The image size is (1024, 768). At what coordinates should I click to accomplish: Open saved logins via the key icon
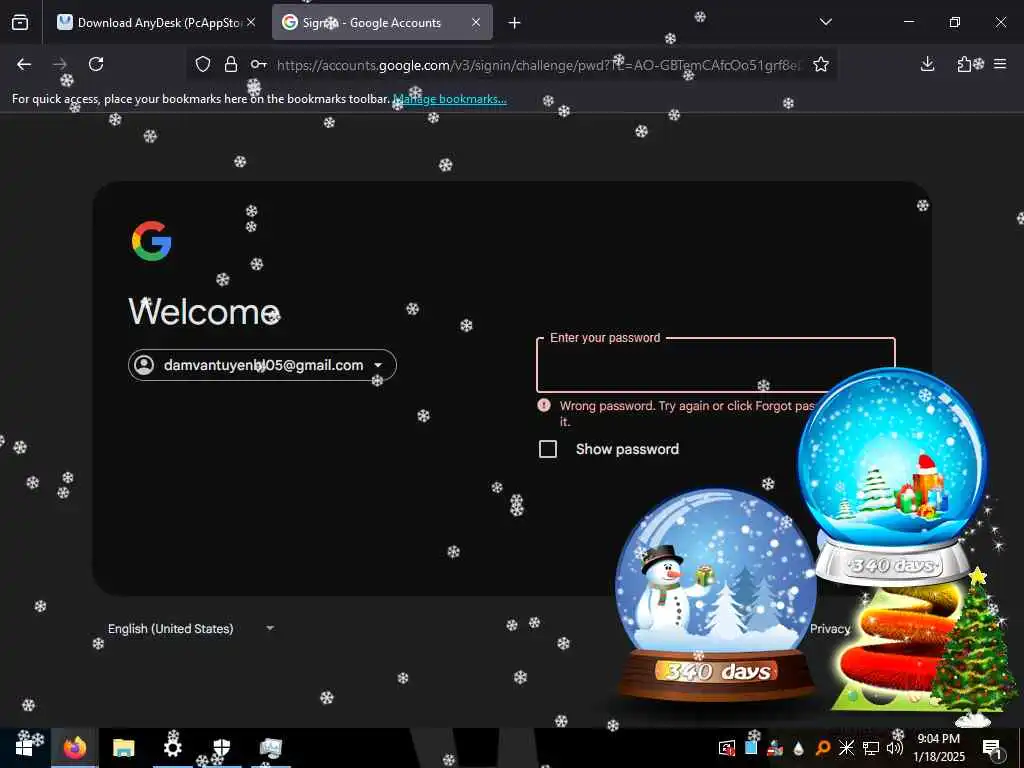(x=259, y=64)
